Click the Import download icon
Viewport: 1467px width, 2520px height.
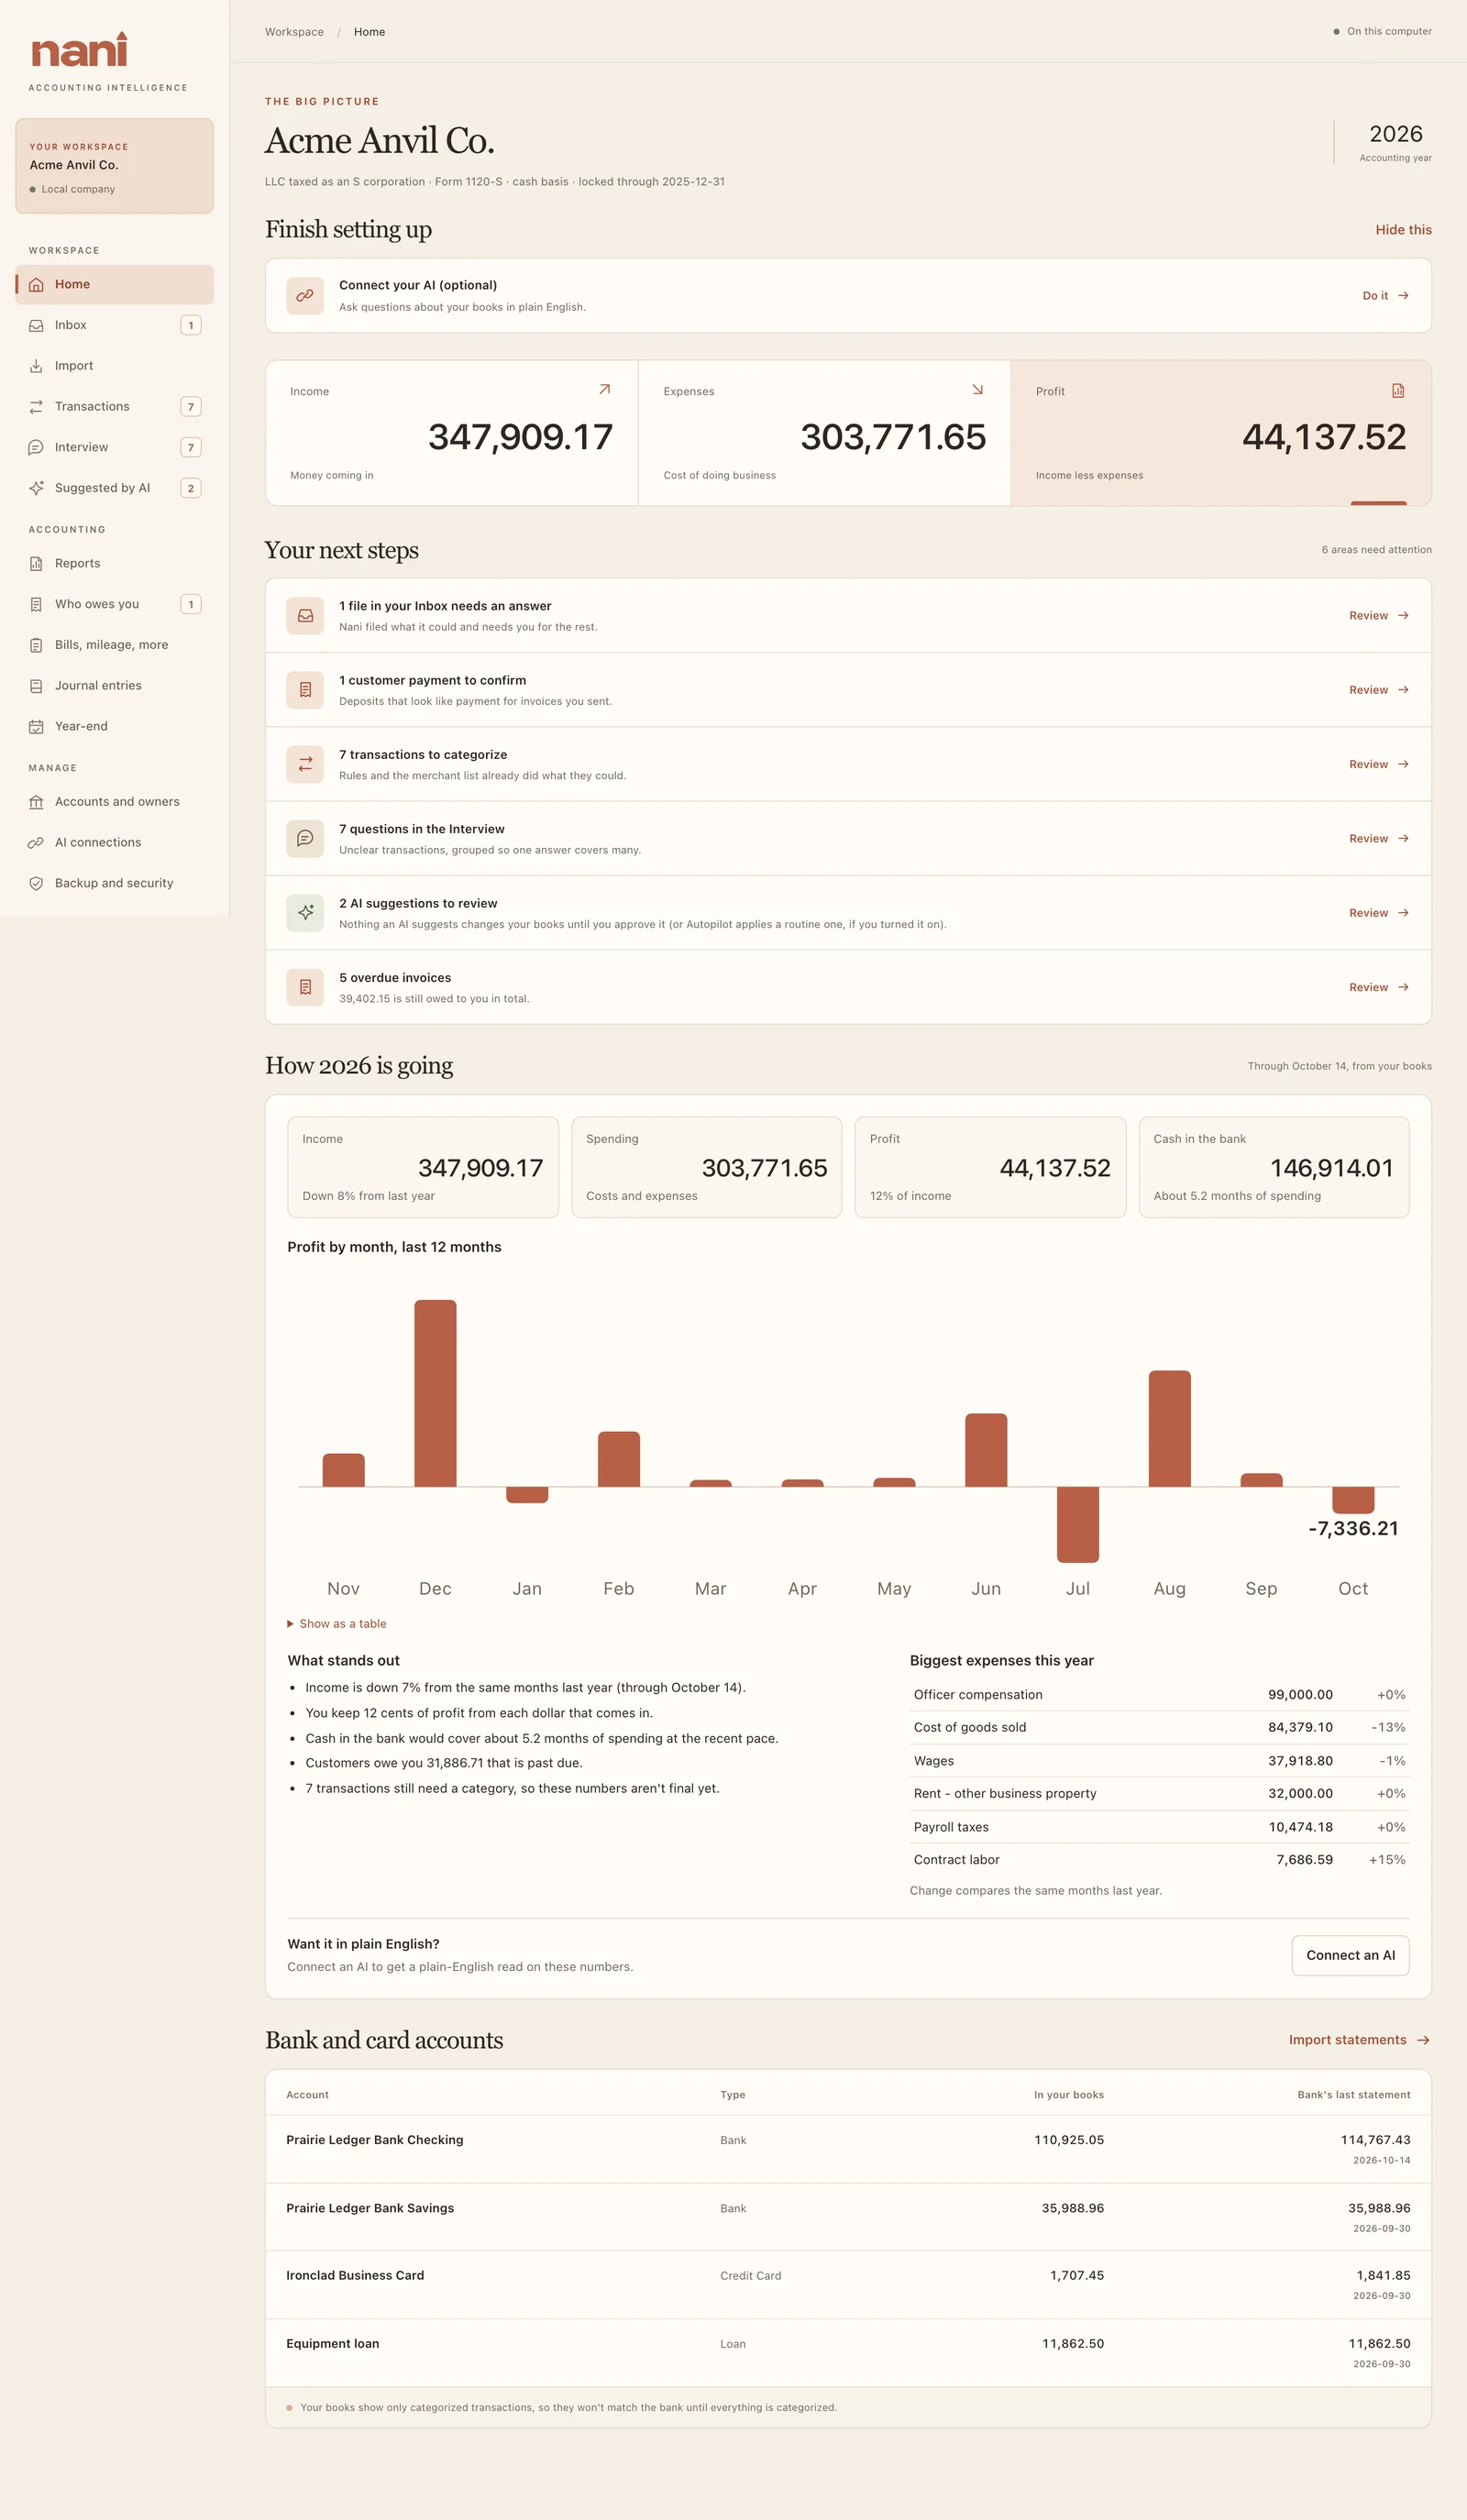[x=36, y=366]
